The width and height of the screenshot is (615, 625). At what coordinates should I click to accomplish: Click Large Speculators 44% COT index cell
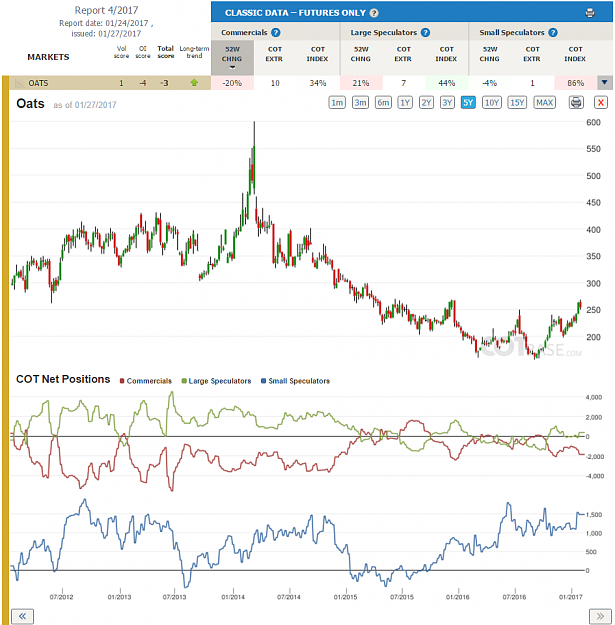446,83
